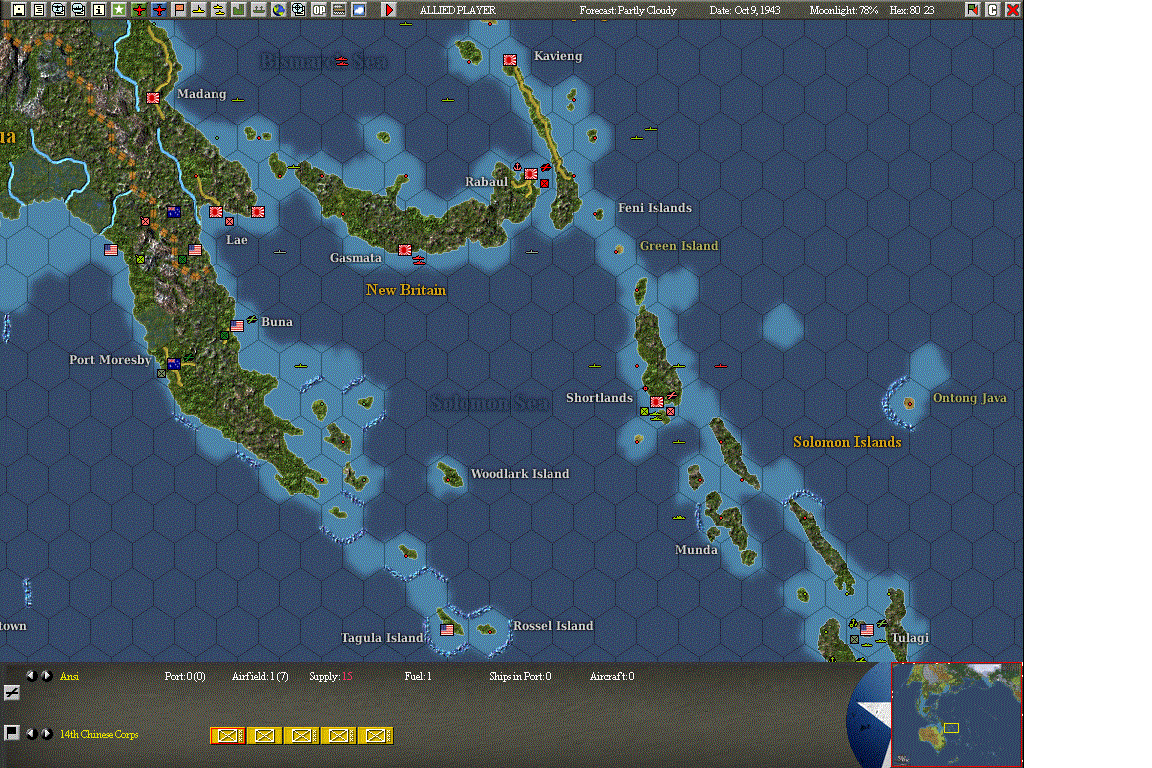The height and width of the screenshot is (768, 1152).
Task: Click the 'C' icon in top right
Action: tap(993, 10)
